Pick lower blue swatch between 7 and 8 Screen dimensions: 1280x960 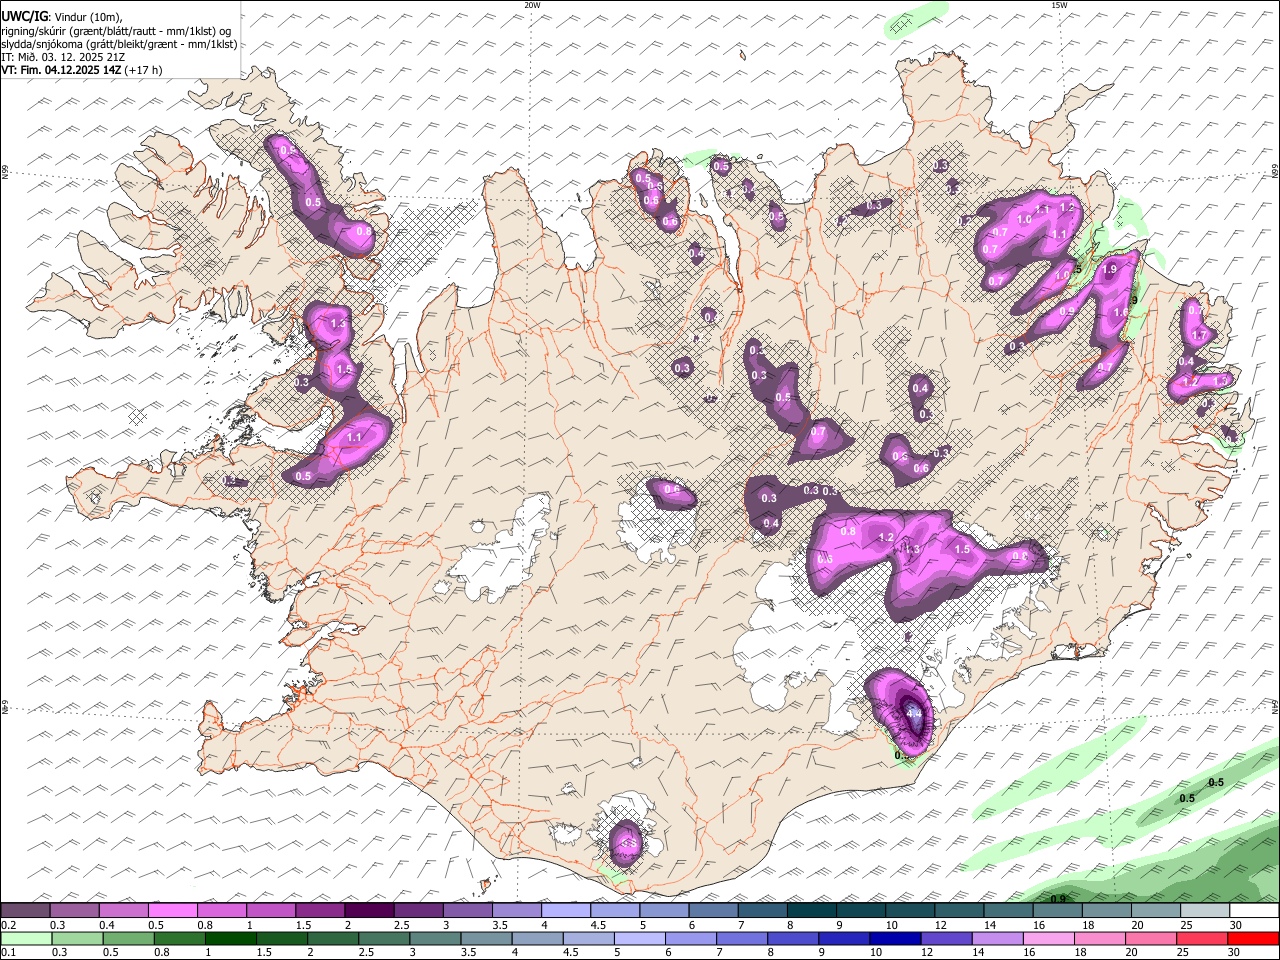743,939
